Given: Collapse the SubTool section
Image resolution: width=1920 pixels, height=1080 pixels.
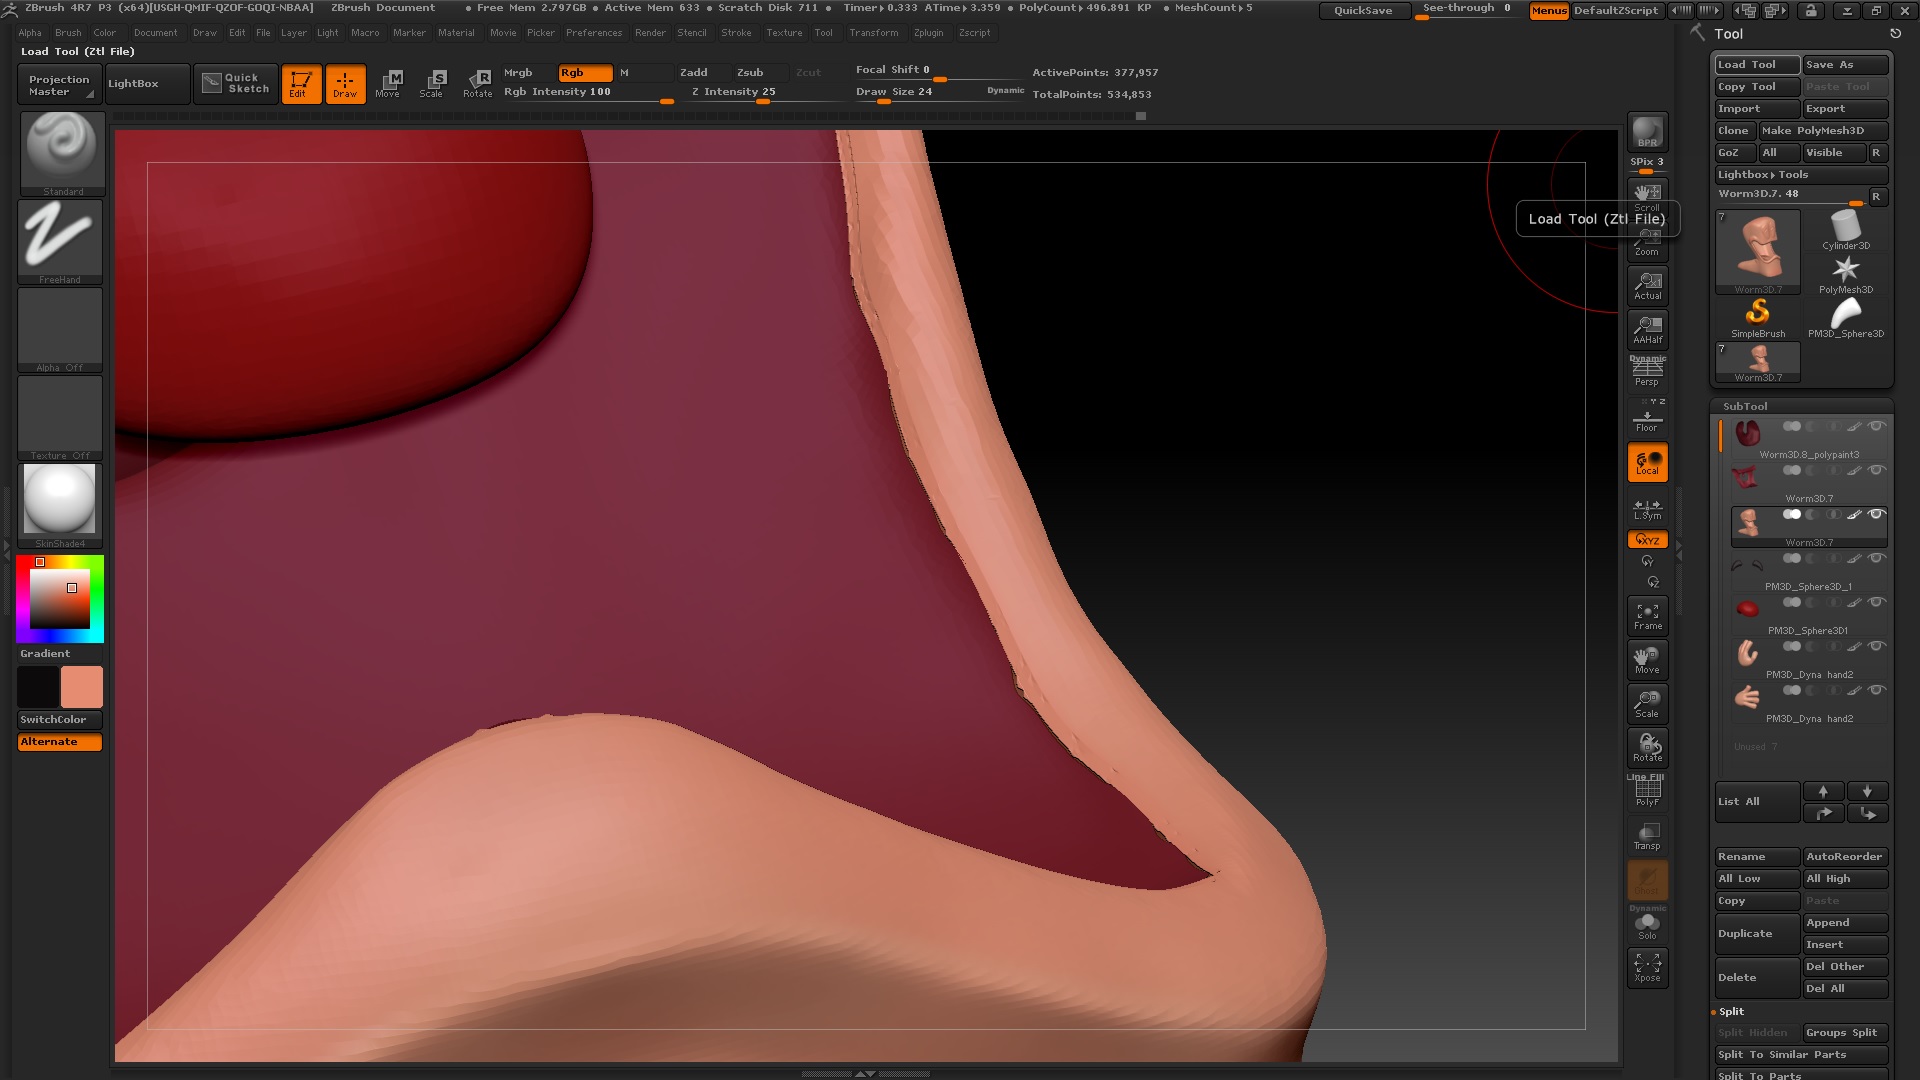Looking at the screenshot, I should click(1745, 407).
